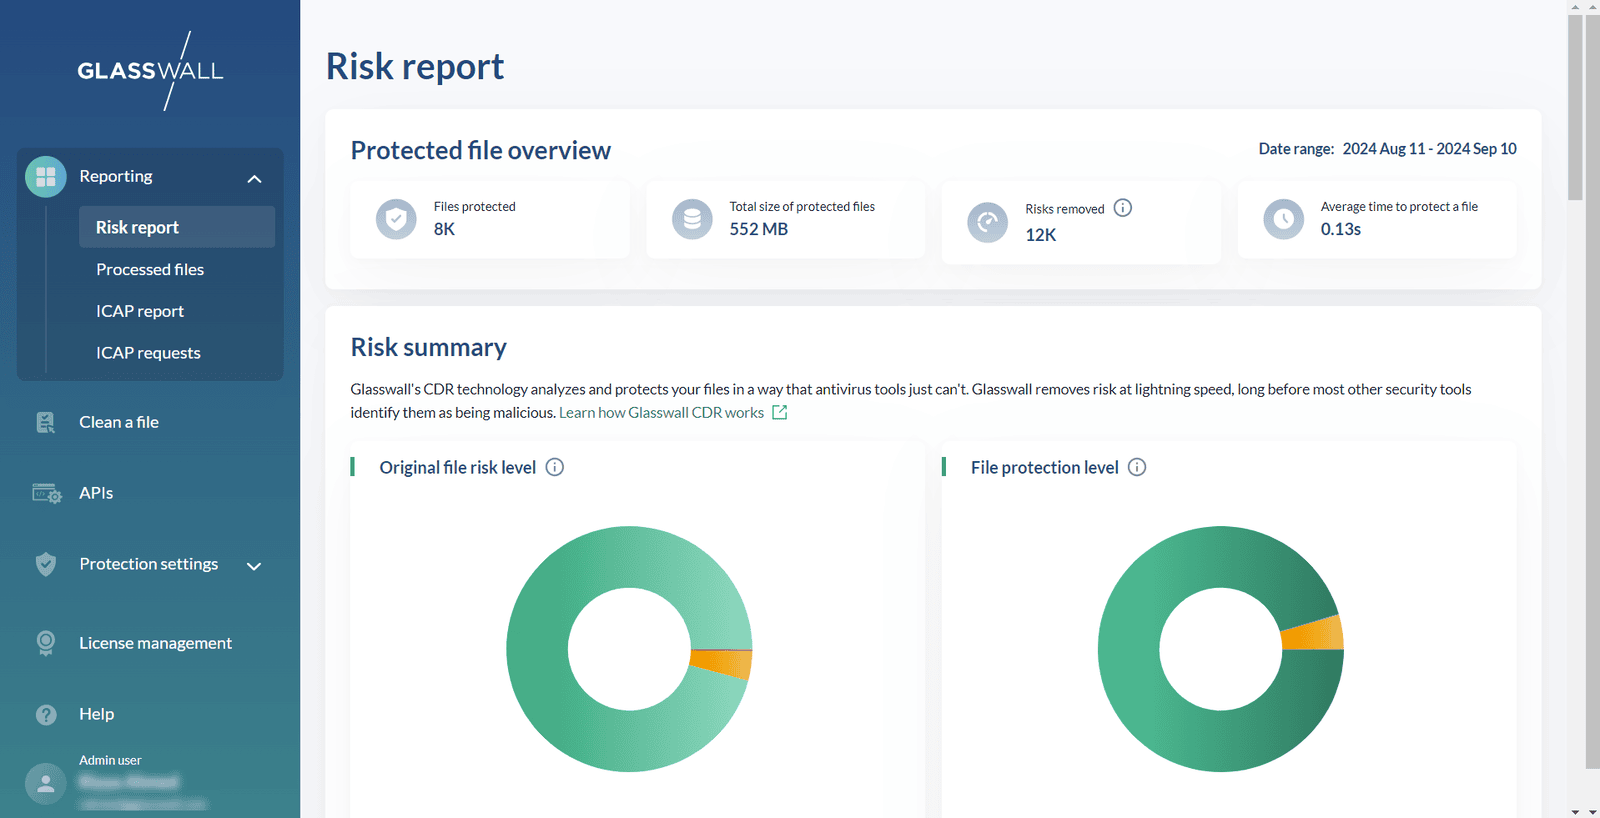The height and width of the screenshot is (818, 1600).
Task: Click the external link icon after CDR works
Action: coord(780,412)
